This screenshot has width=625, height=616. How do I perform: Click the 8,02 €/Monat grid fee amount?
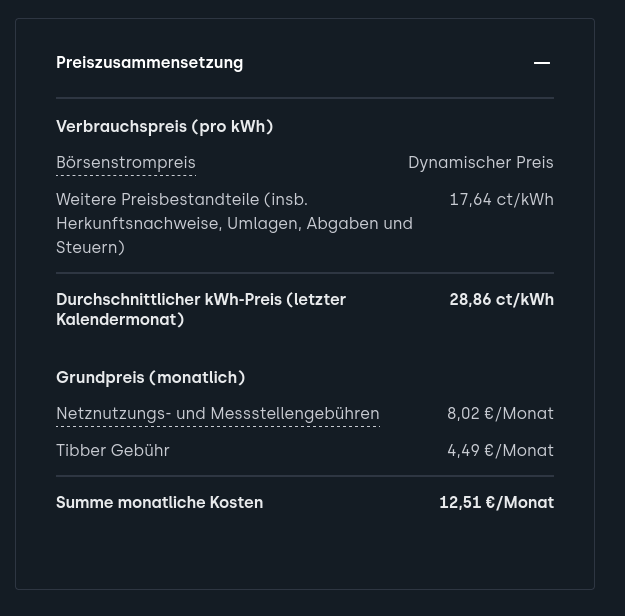pos(500,414)
